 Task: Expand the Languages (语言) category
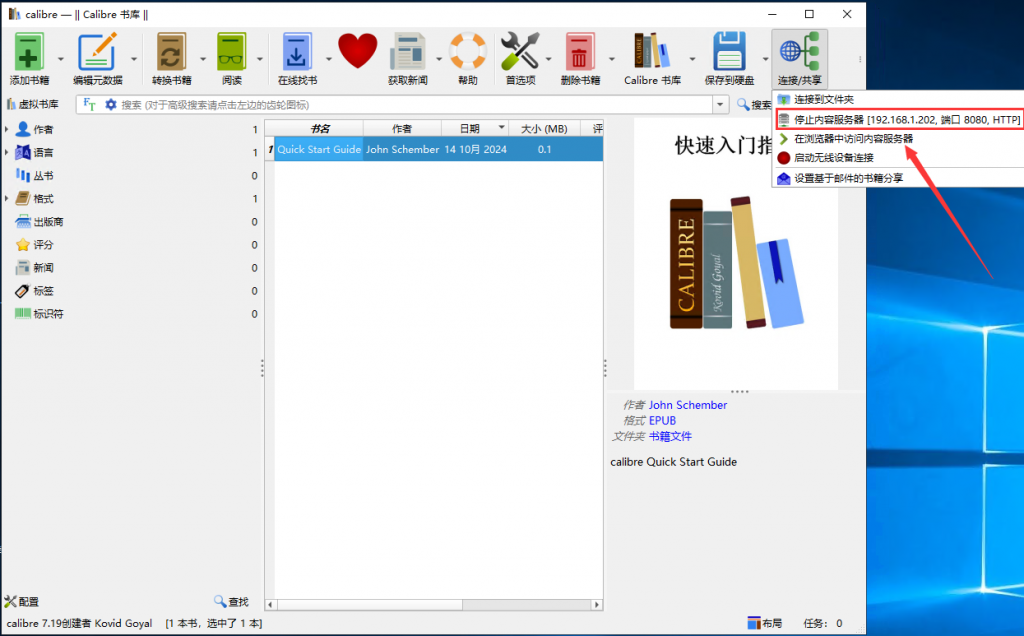(7, 152)
